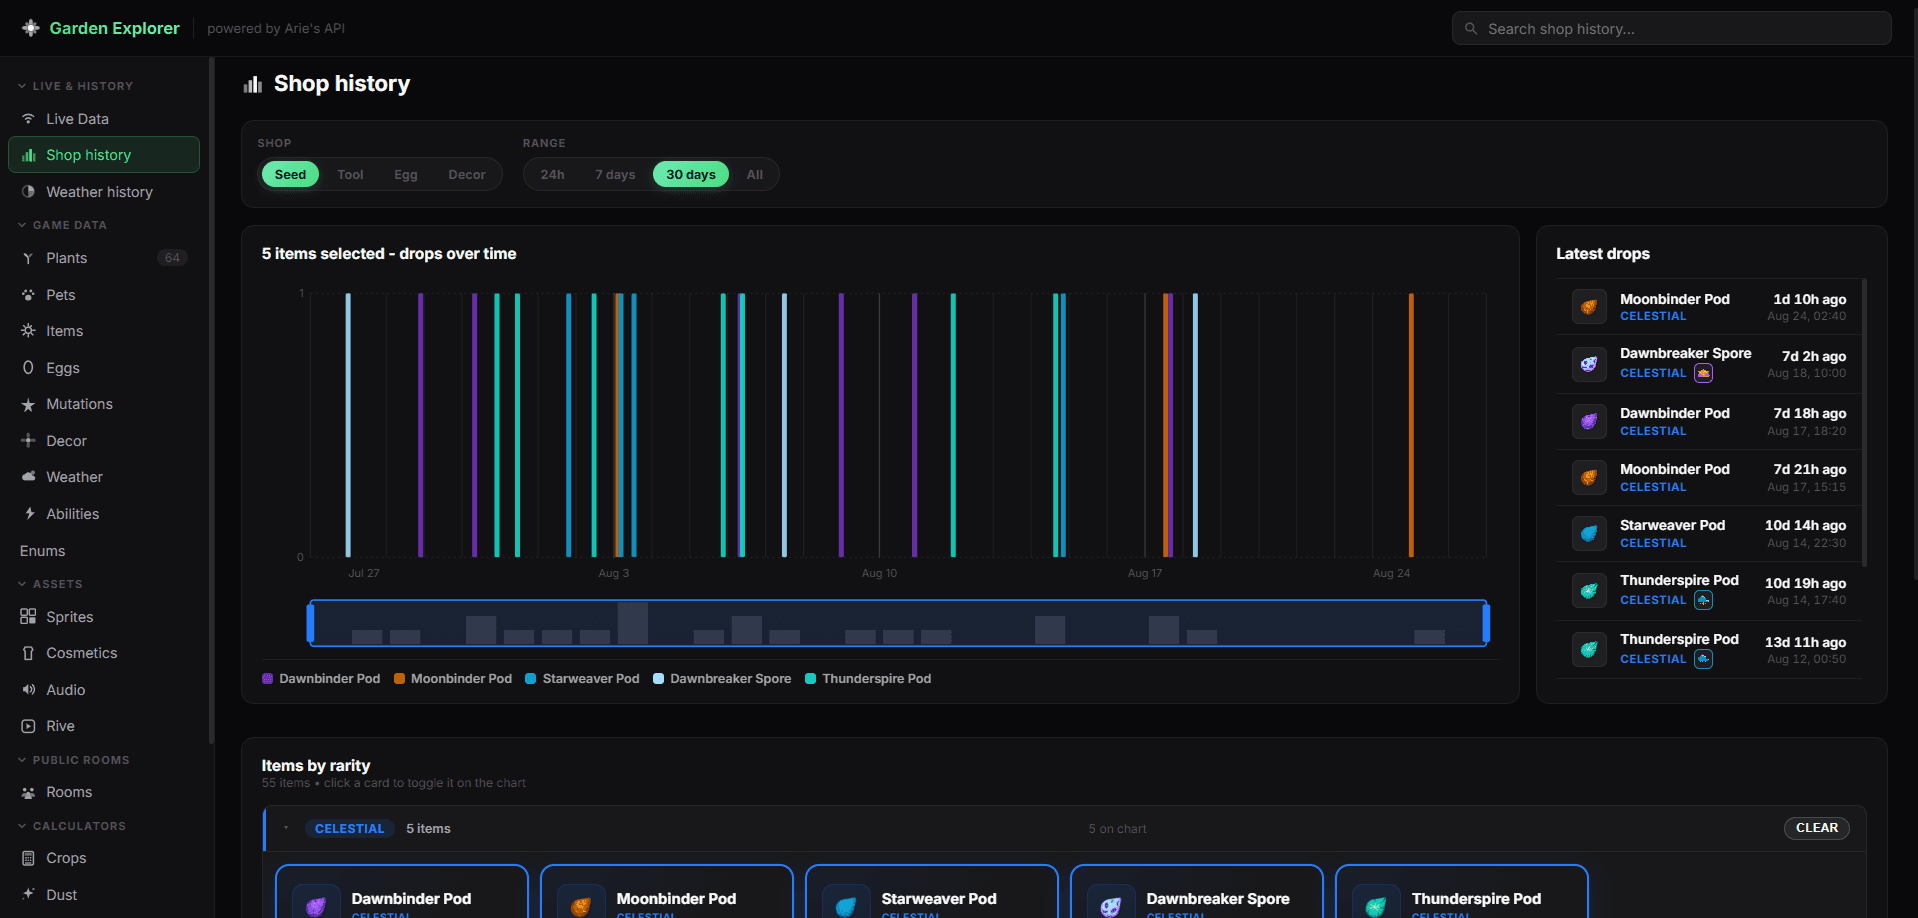Viewport: 1918px width, 918px height.
Task: Click the Garden Explorer logo icon
Action: pos(31,28)
